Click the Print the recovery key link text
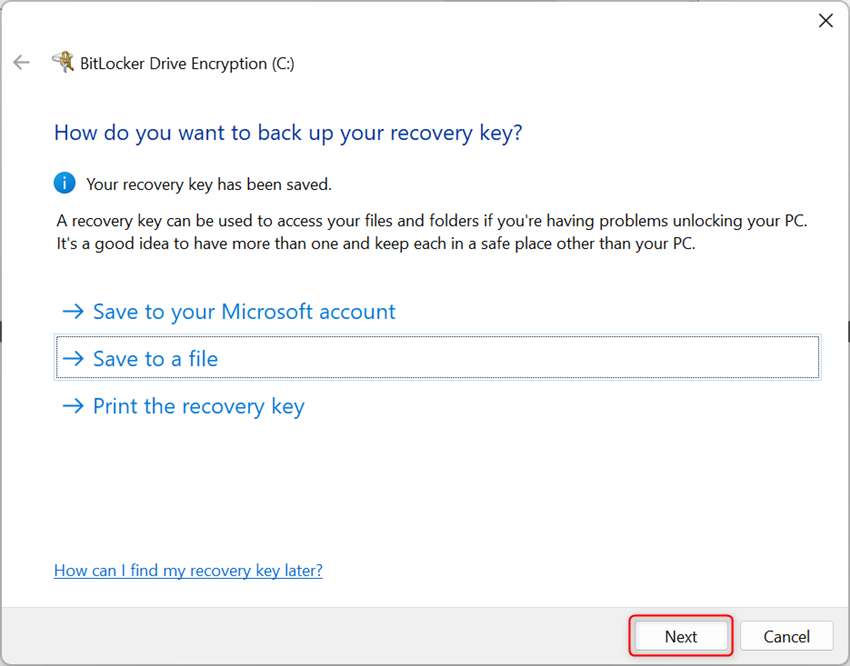This screenshot has width=850, height=666. (198, 406)
